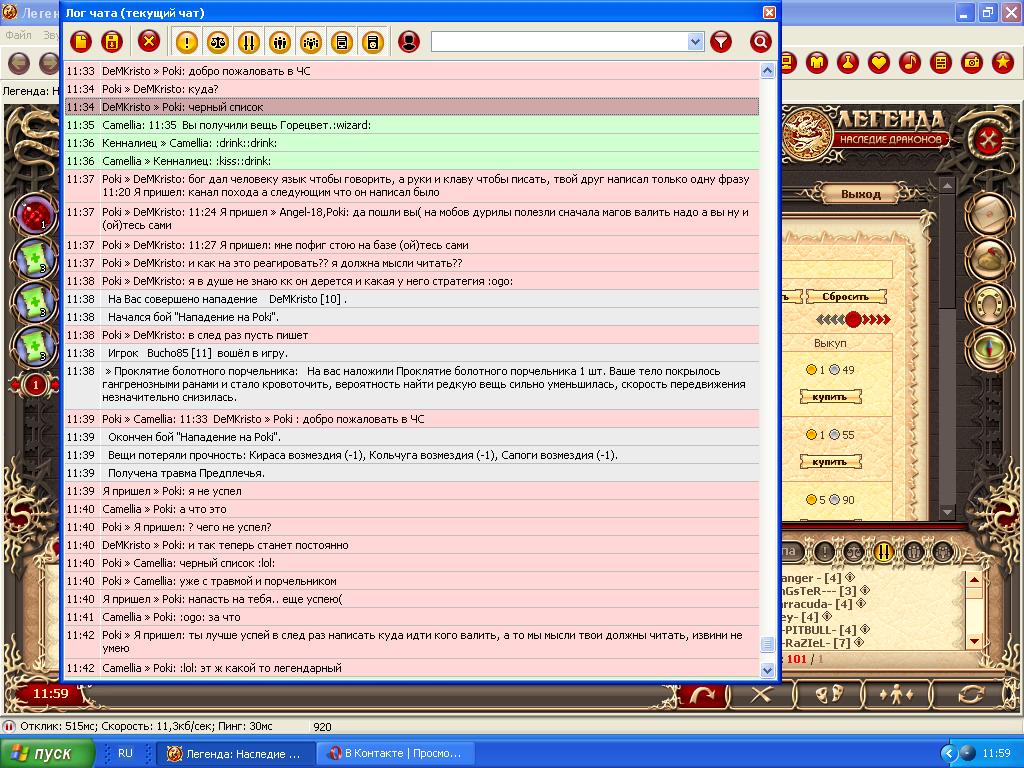Click the music note toolbar icon
Image resolution: width=1024 pixels, height=768 pixels.
click(x=909, y=63)
